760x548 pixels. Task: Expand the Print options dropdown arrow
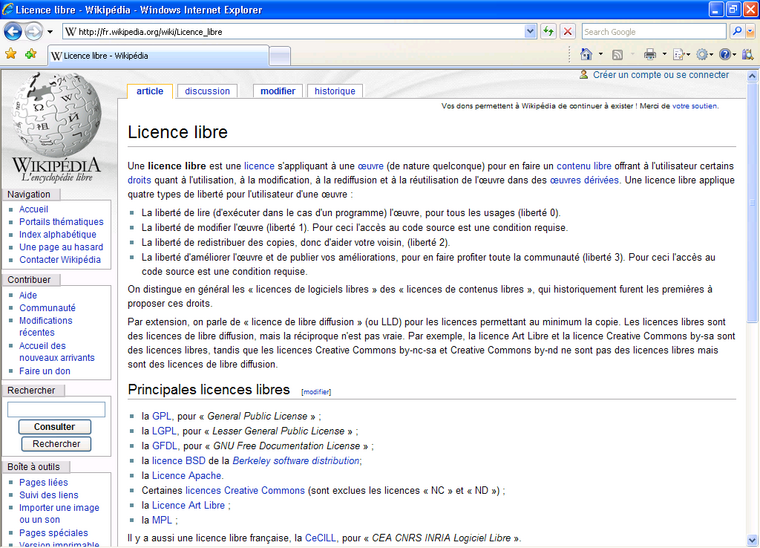coord(665,54)
